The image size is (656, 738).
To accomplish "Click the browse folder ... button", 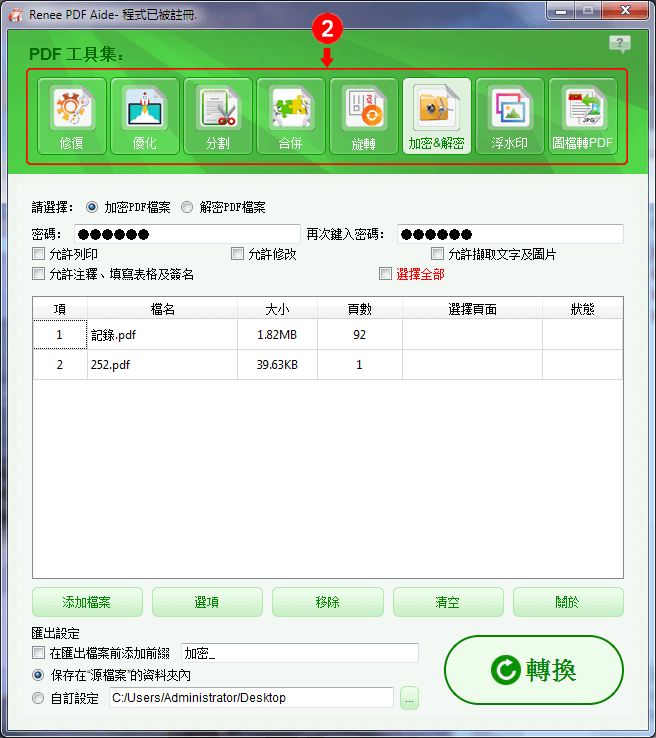I will click(x=409, y=698).
